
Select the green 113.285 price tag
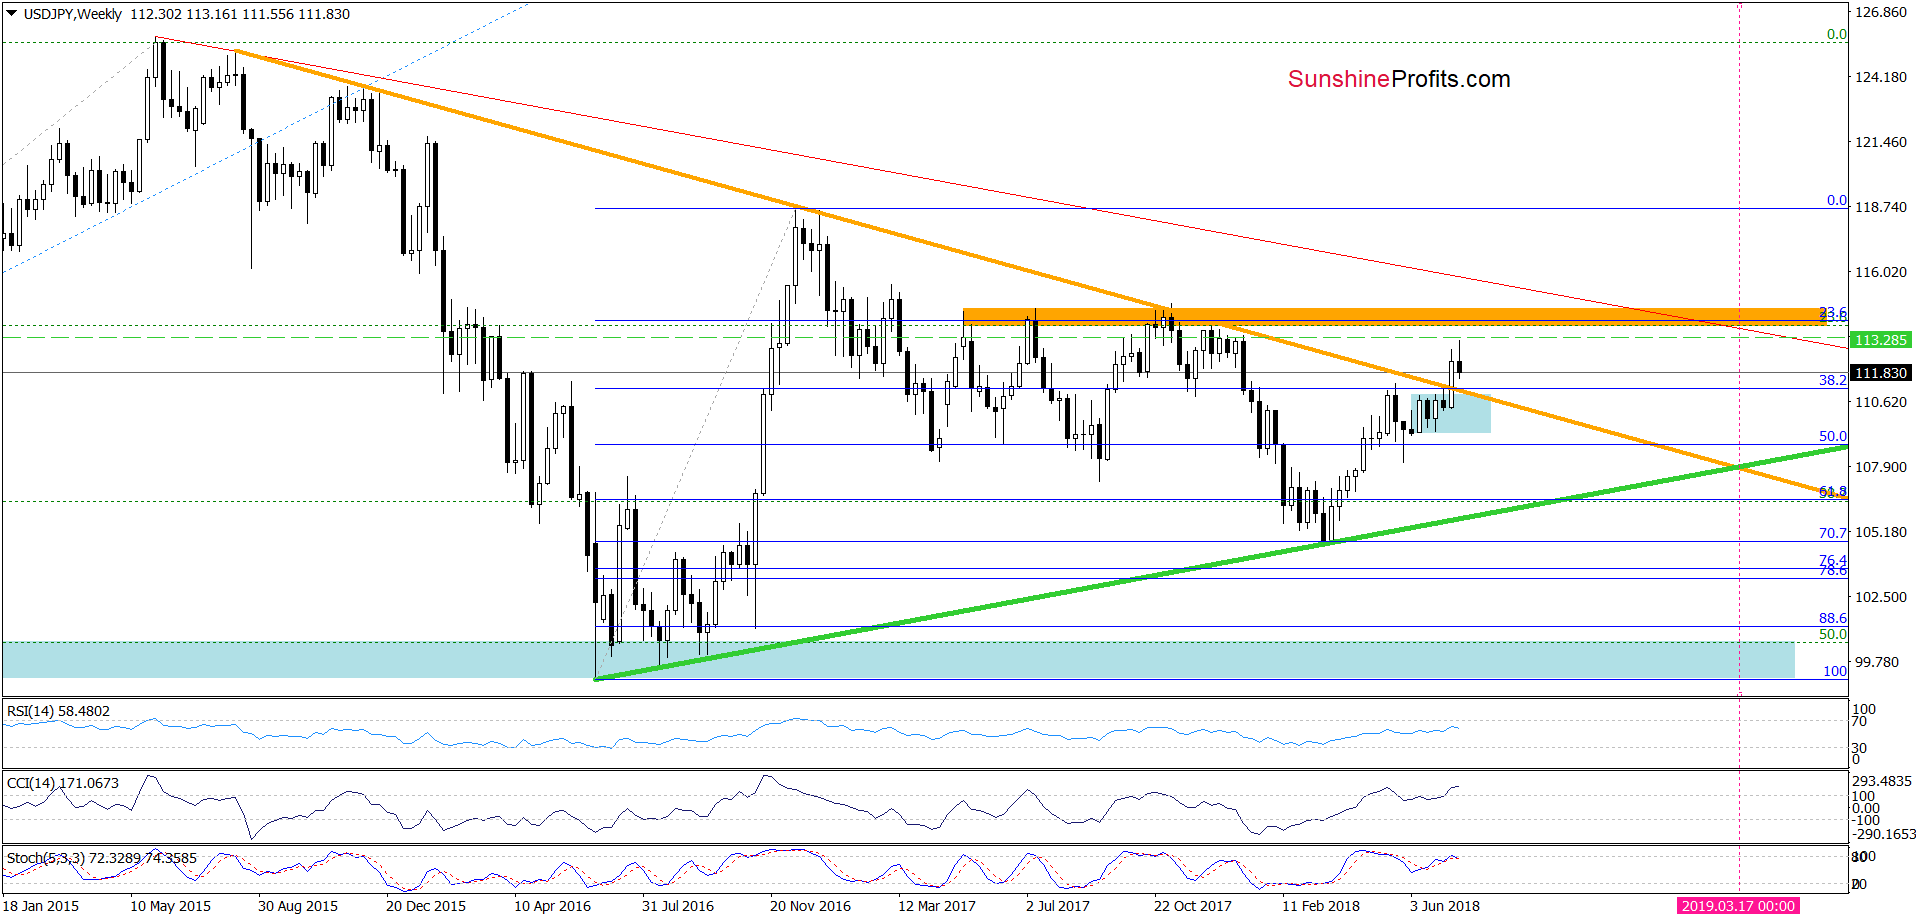click(x=1880, y=340)
